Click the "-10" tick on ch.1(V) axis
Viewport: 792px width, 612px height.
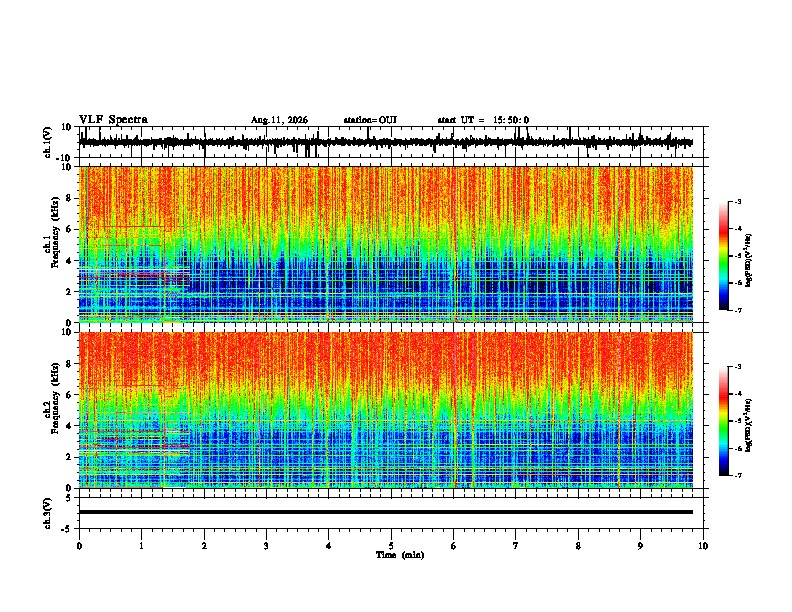[64, 158]
